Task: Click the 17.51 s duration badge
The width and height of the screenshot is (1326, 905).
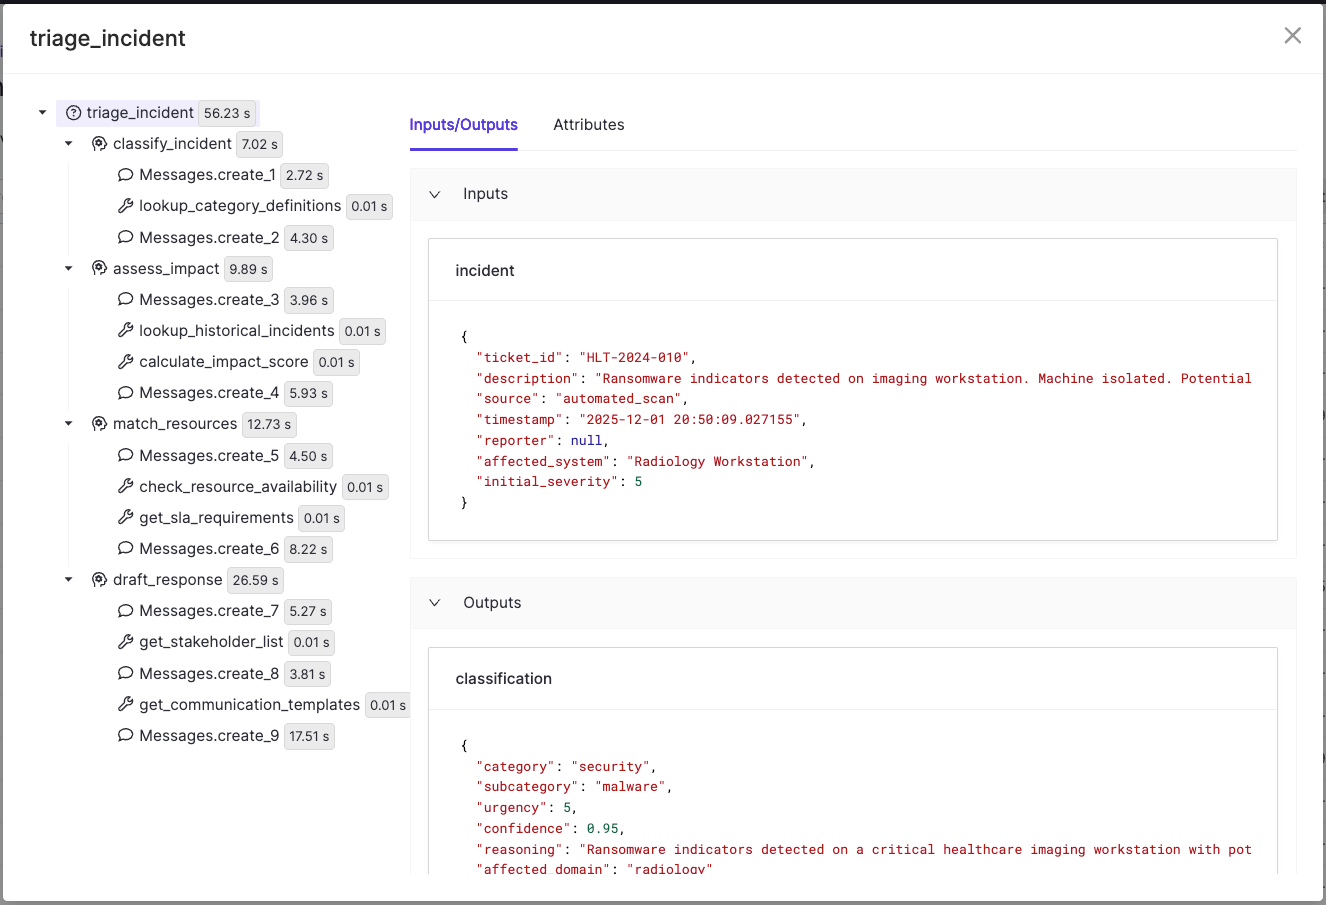Action: point(309,737)
